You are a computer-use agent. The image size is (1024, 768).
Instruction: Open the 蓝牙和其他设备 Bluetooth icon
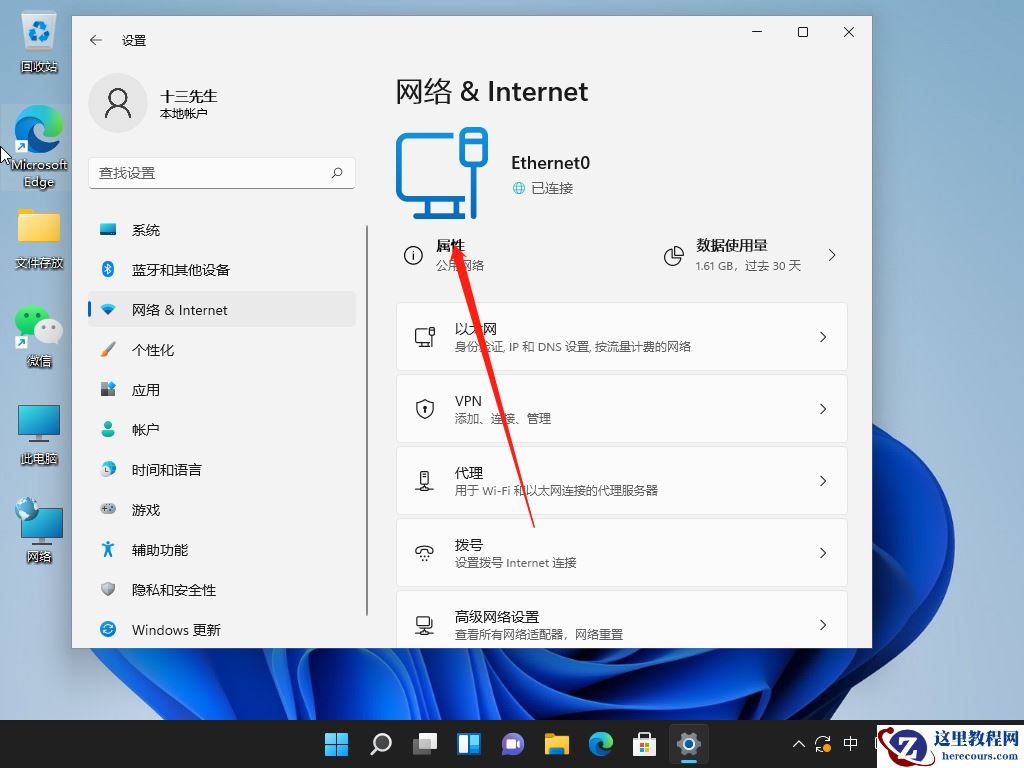[x=108, y=269]
